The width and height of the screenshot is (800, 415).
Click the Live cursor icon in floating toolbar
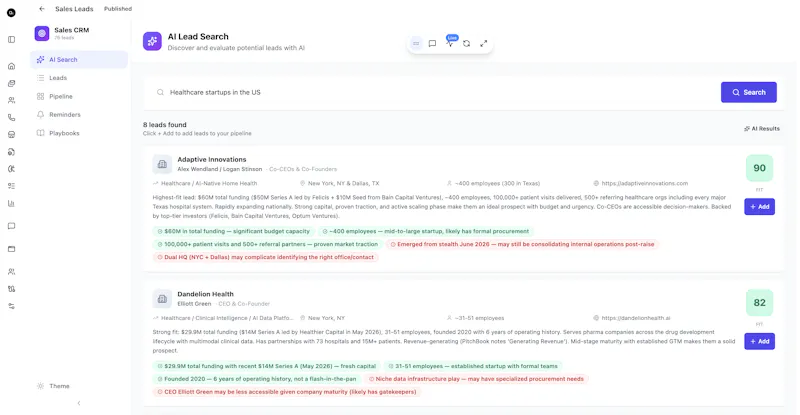[x=449, y=44]
